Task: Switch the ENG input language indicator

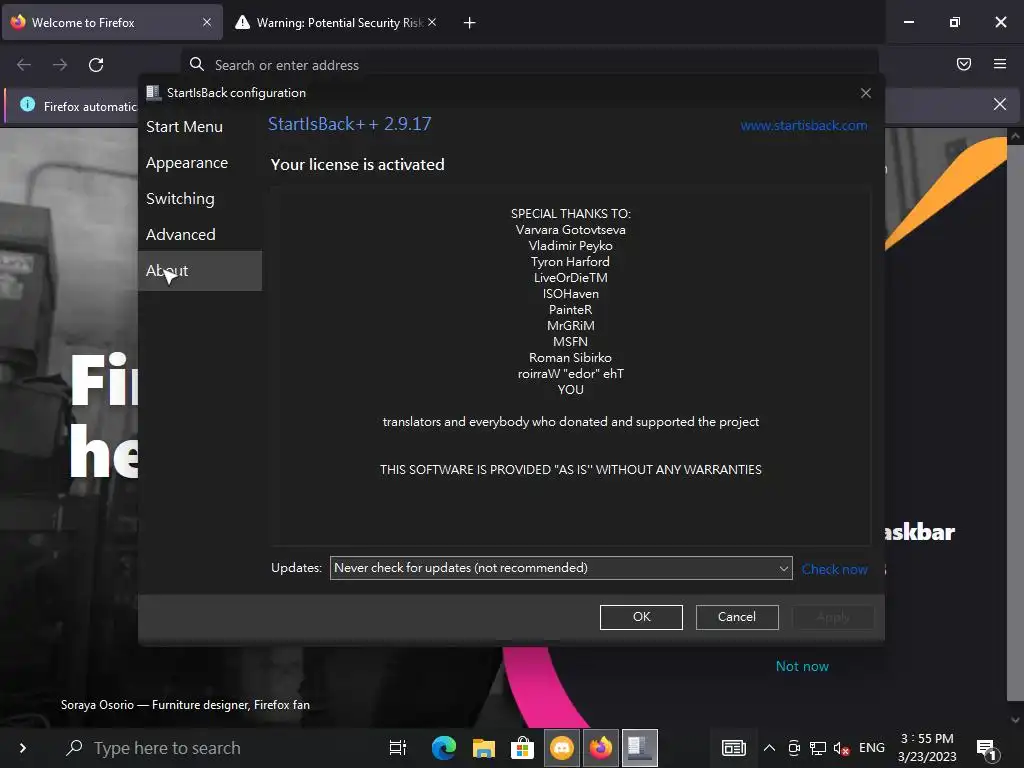Action: (872, 748)
